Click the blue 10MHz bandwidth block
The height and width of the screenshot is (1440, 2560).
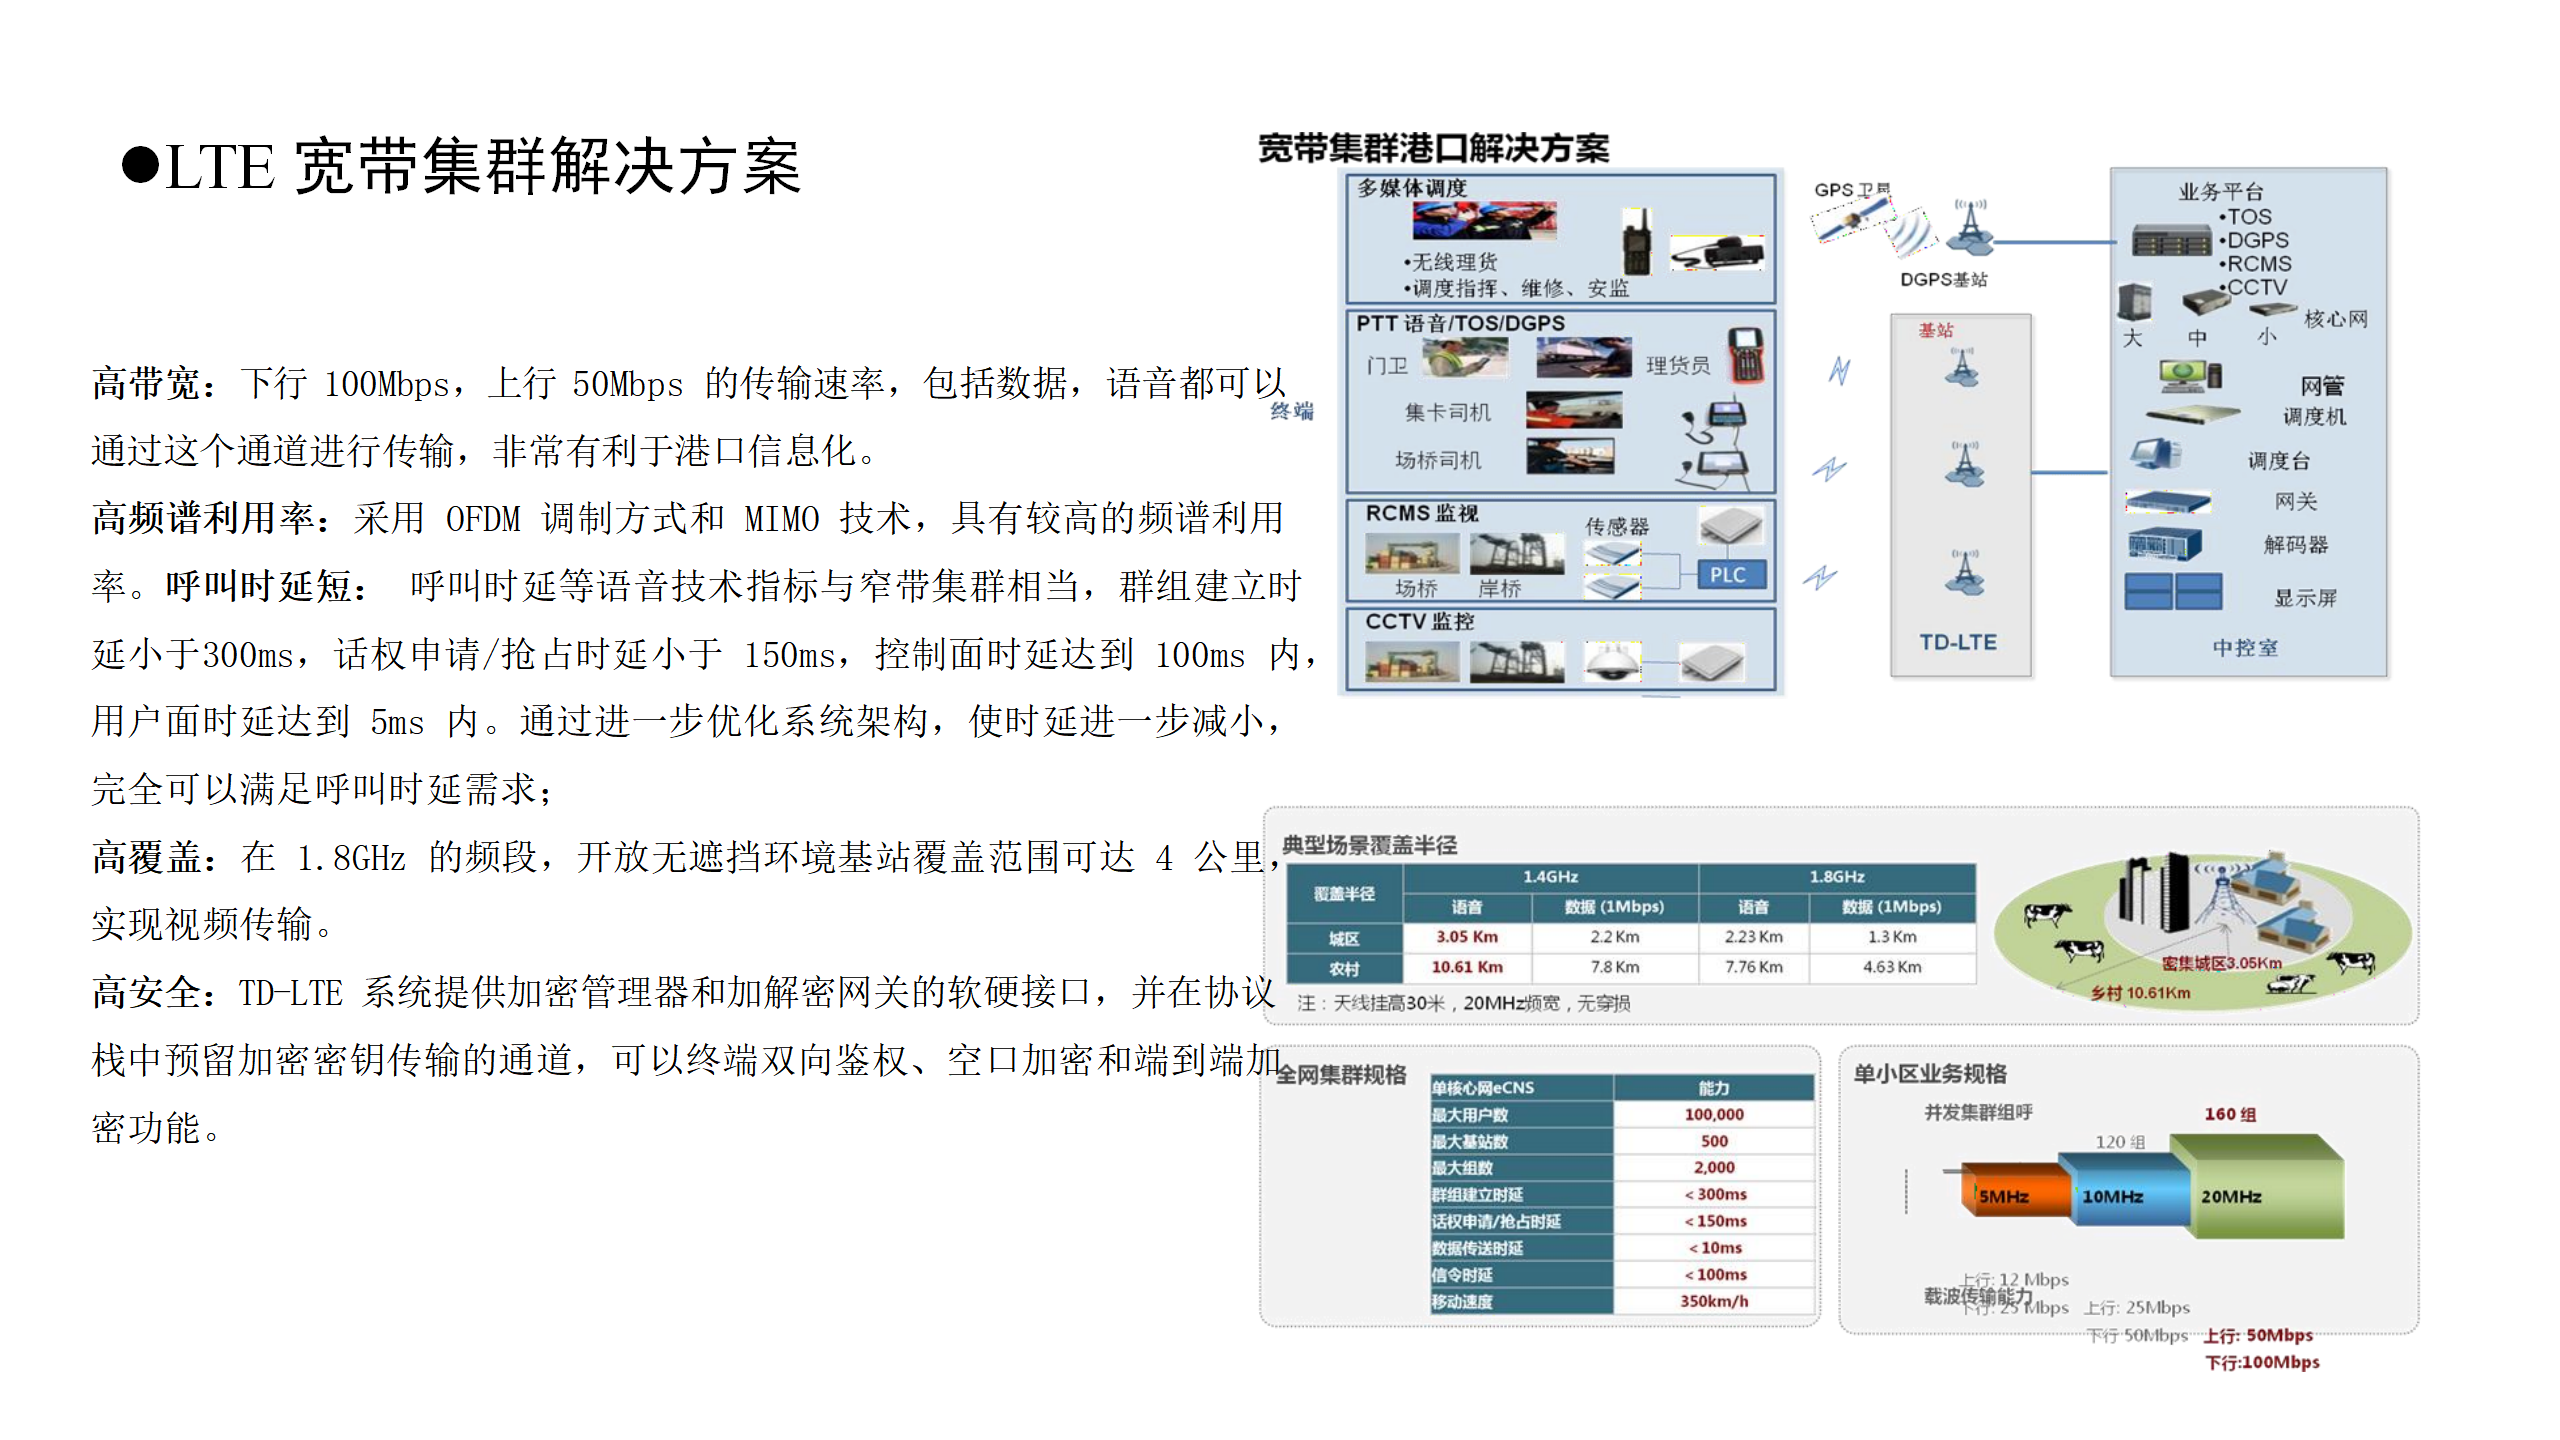2123,1188
